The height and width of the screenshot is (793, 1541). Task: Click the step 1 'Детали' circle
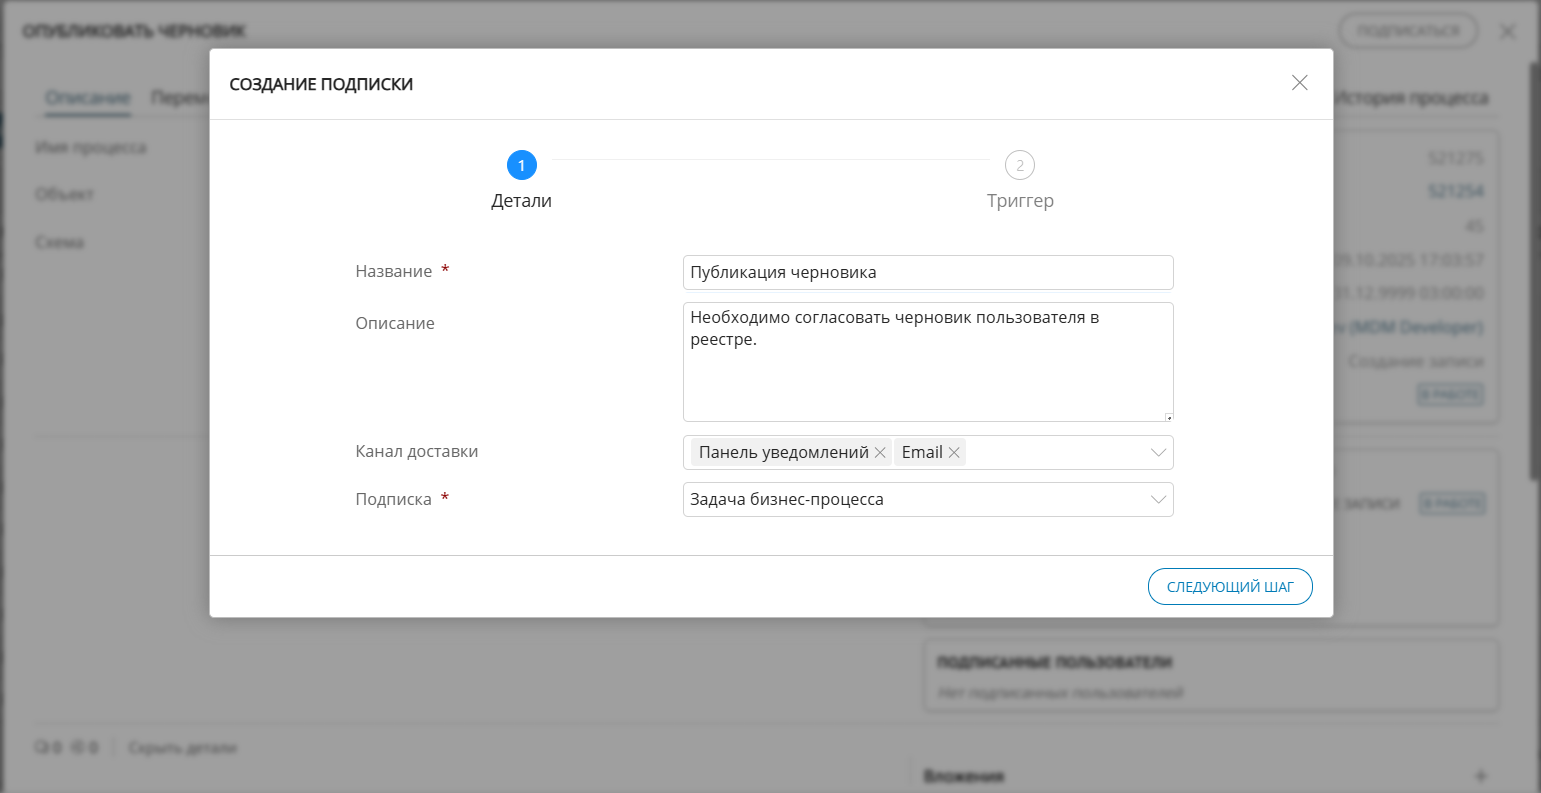[521, 165]
